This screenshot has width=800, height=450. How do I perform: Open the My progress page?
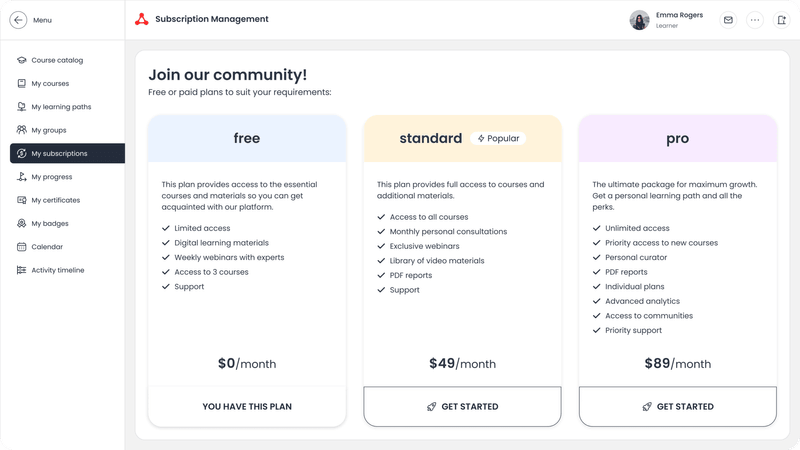click(51, 177)
